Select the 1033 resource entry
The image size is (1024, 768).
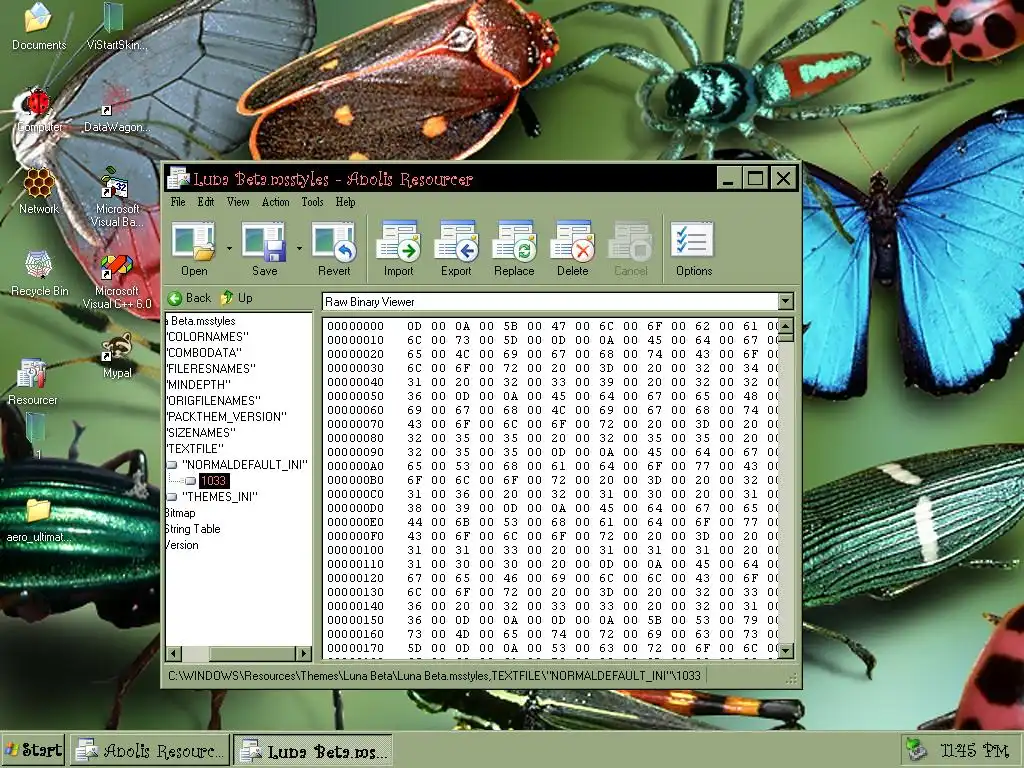click(x=214, y=481)
